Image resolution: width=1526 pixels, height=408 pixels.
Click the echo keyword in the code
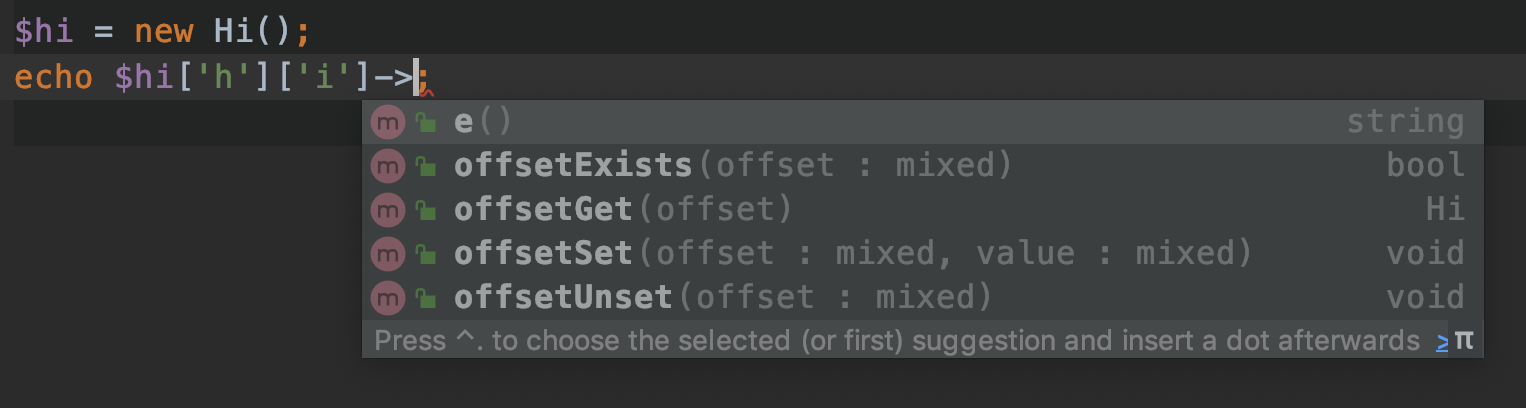[54, 77]
